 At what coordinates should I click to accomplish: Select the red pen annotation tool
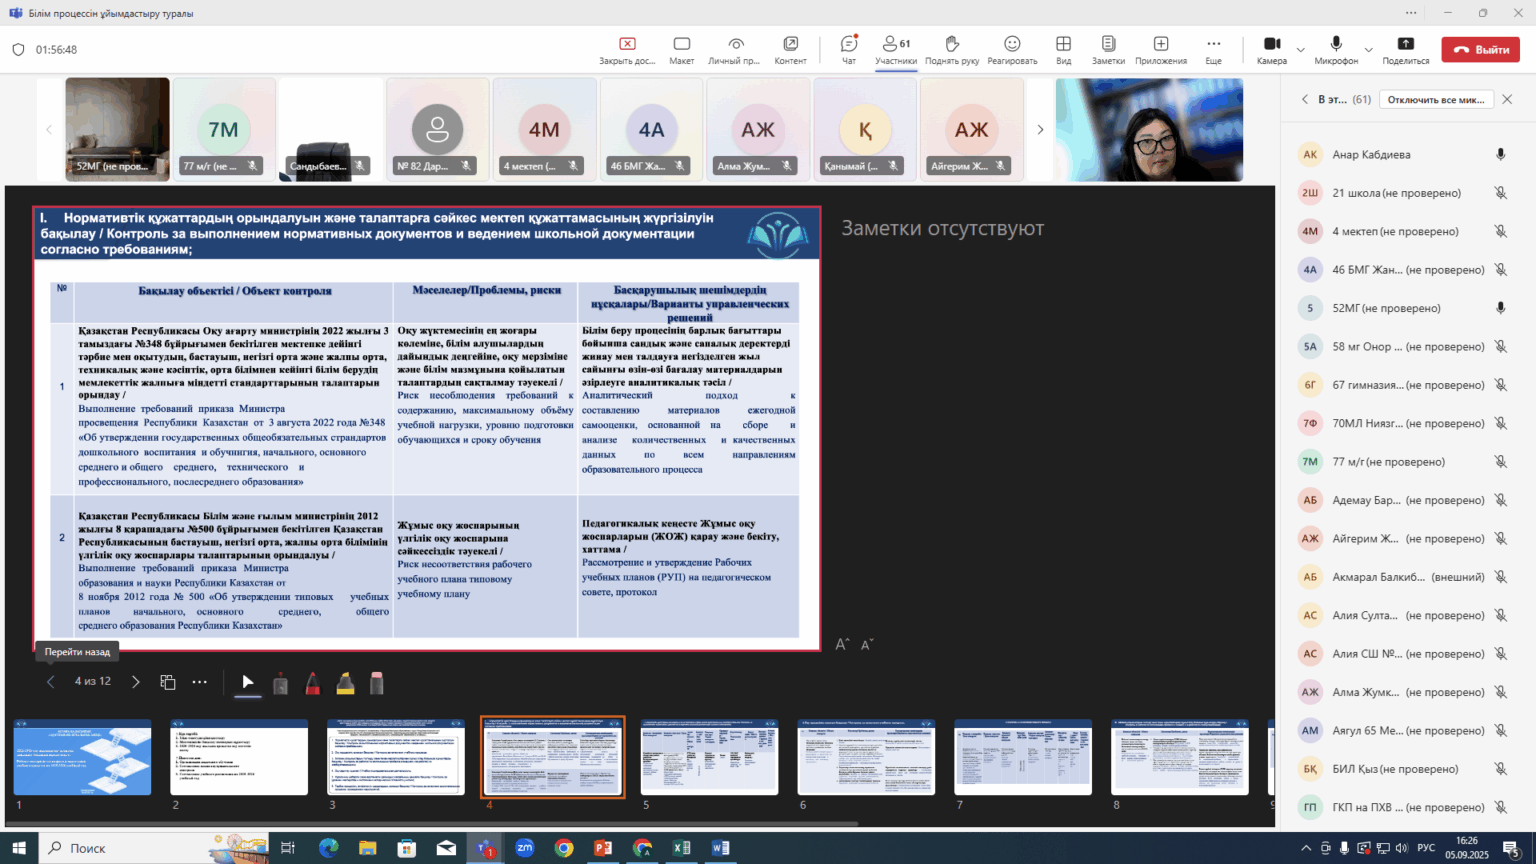(312, 683)
